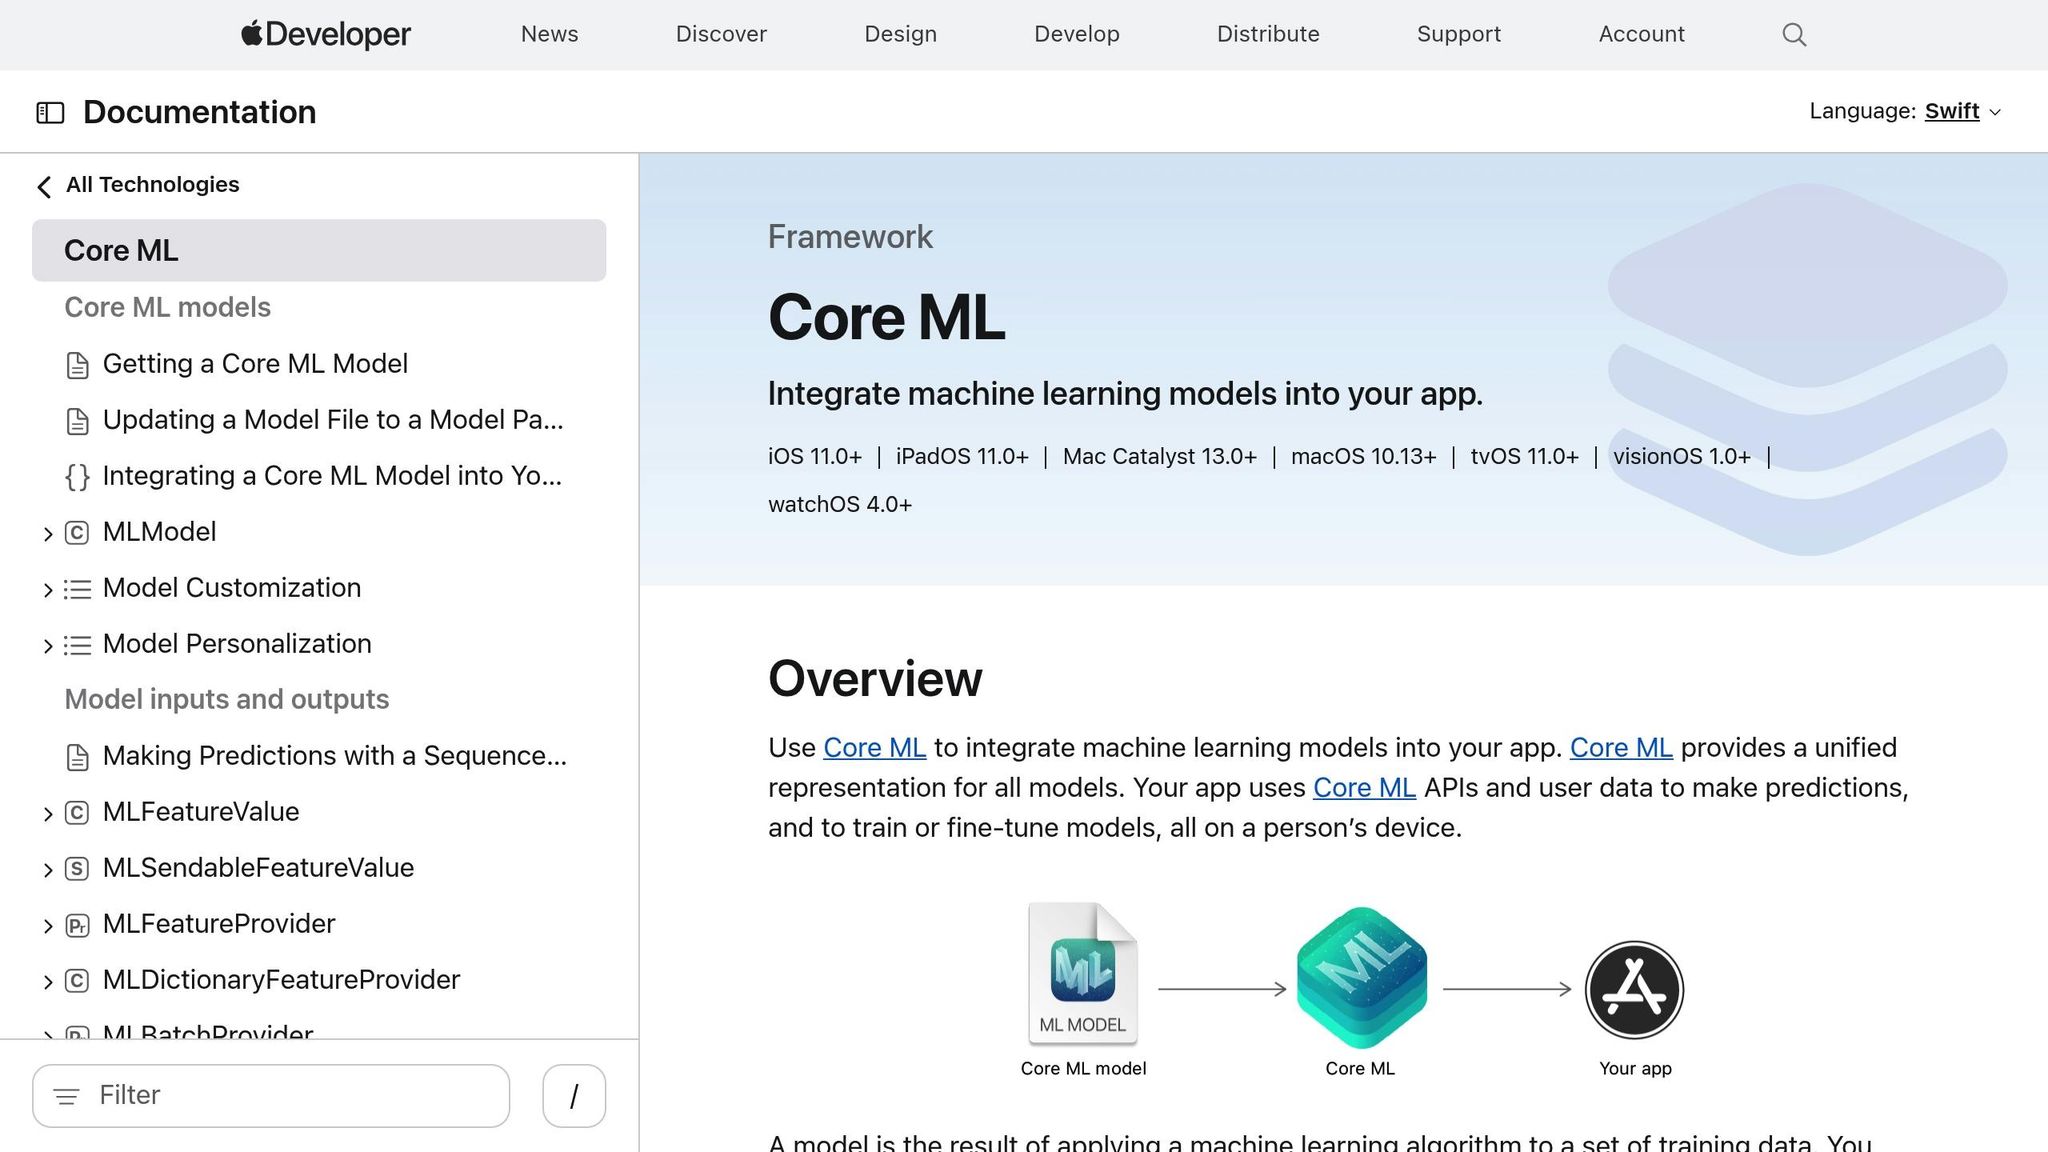Expand the MLModel tree item
Viewport: 2048px width, 1152px height.
click(x=47, y=534)
